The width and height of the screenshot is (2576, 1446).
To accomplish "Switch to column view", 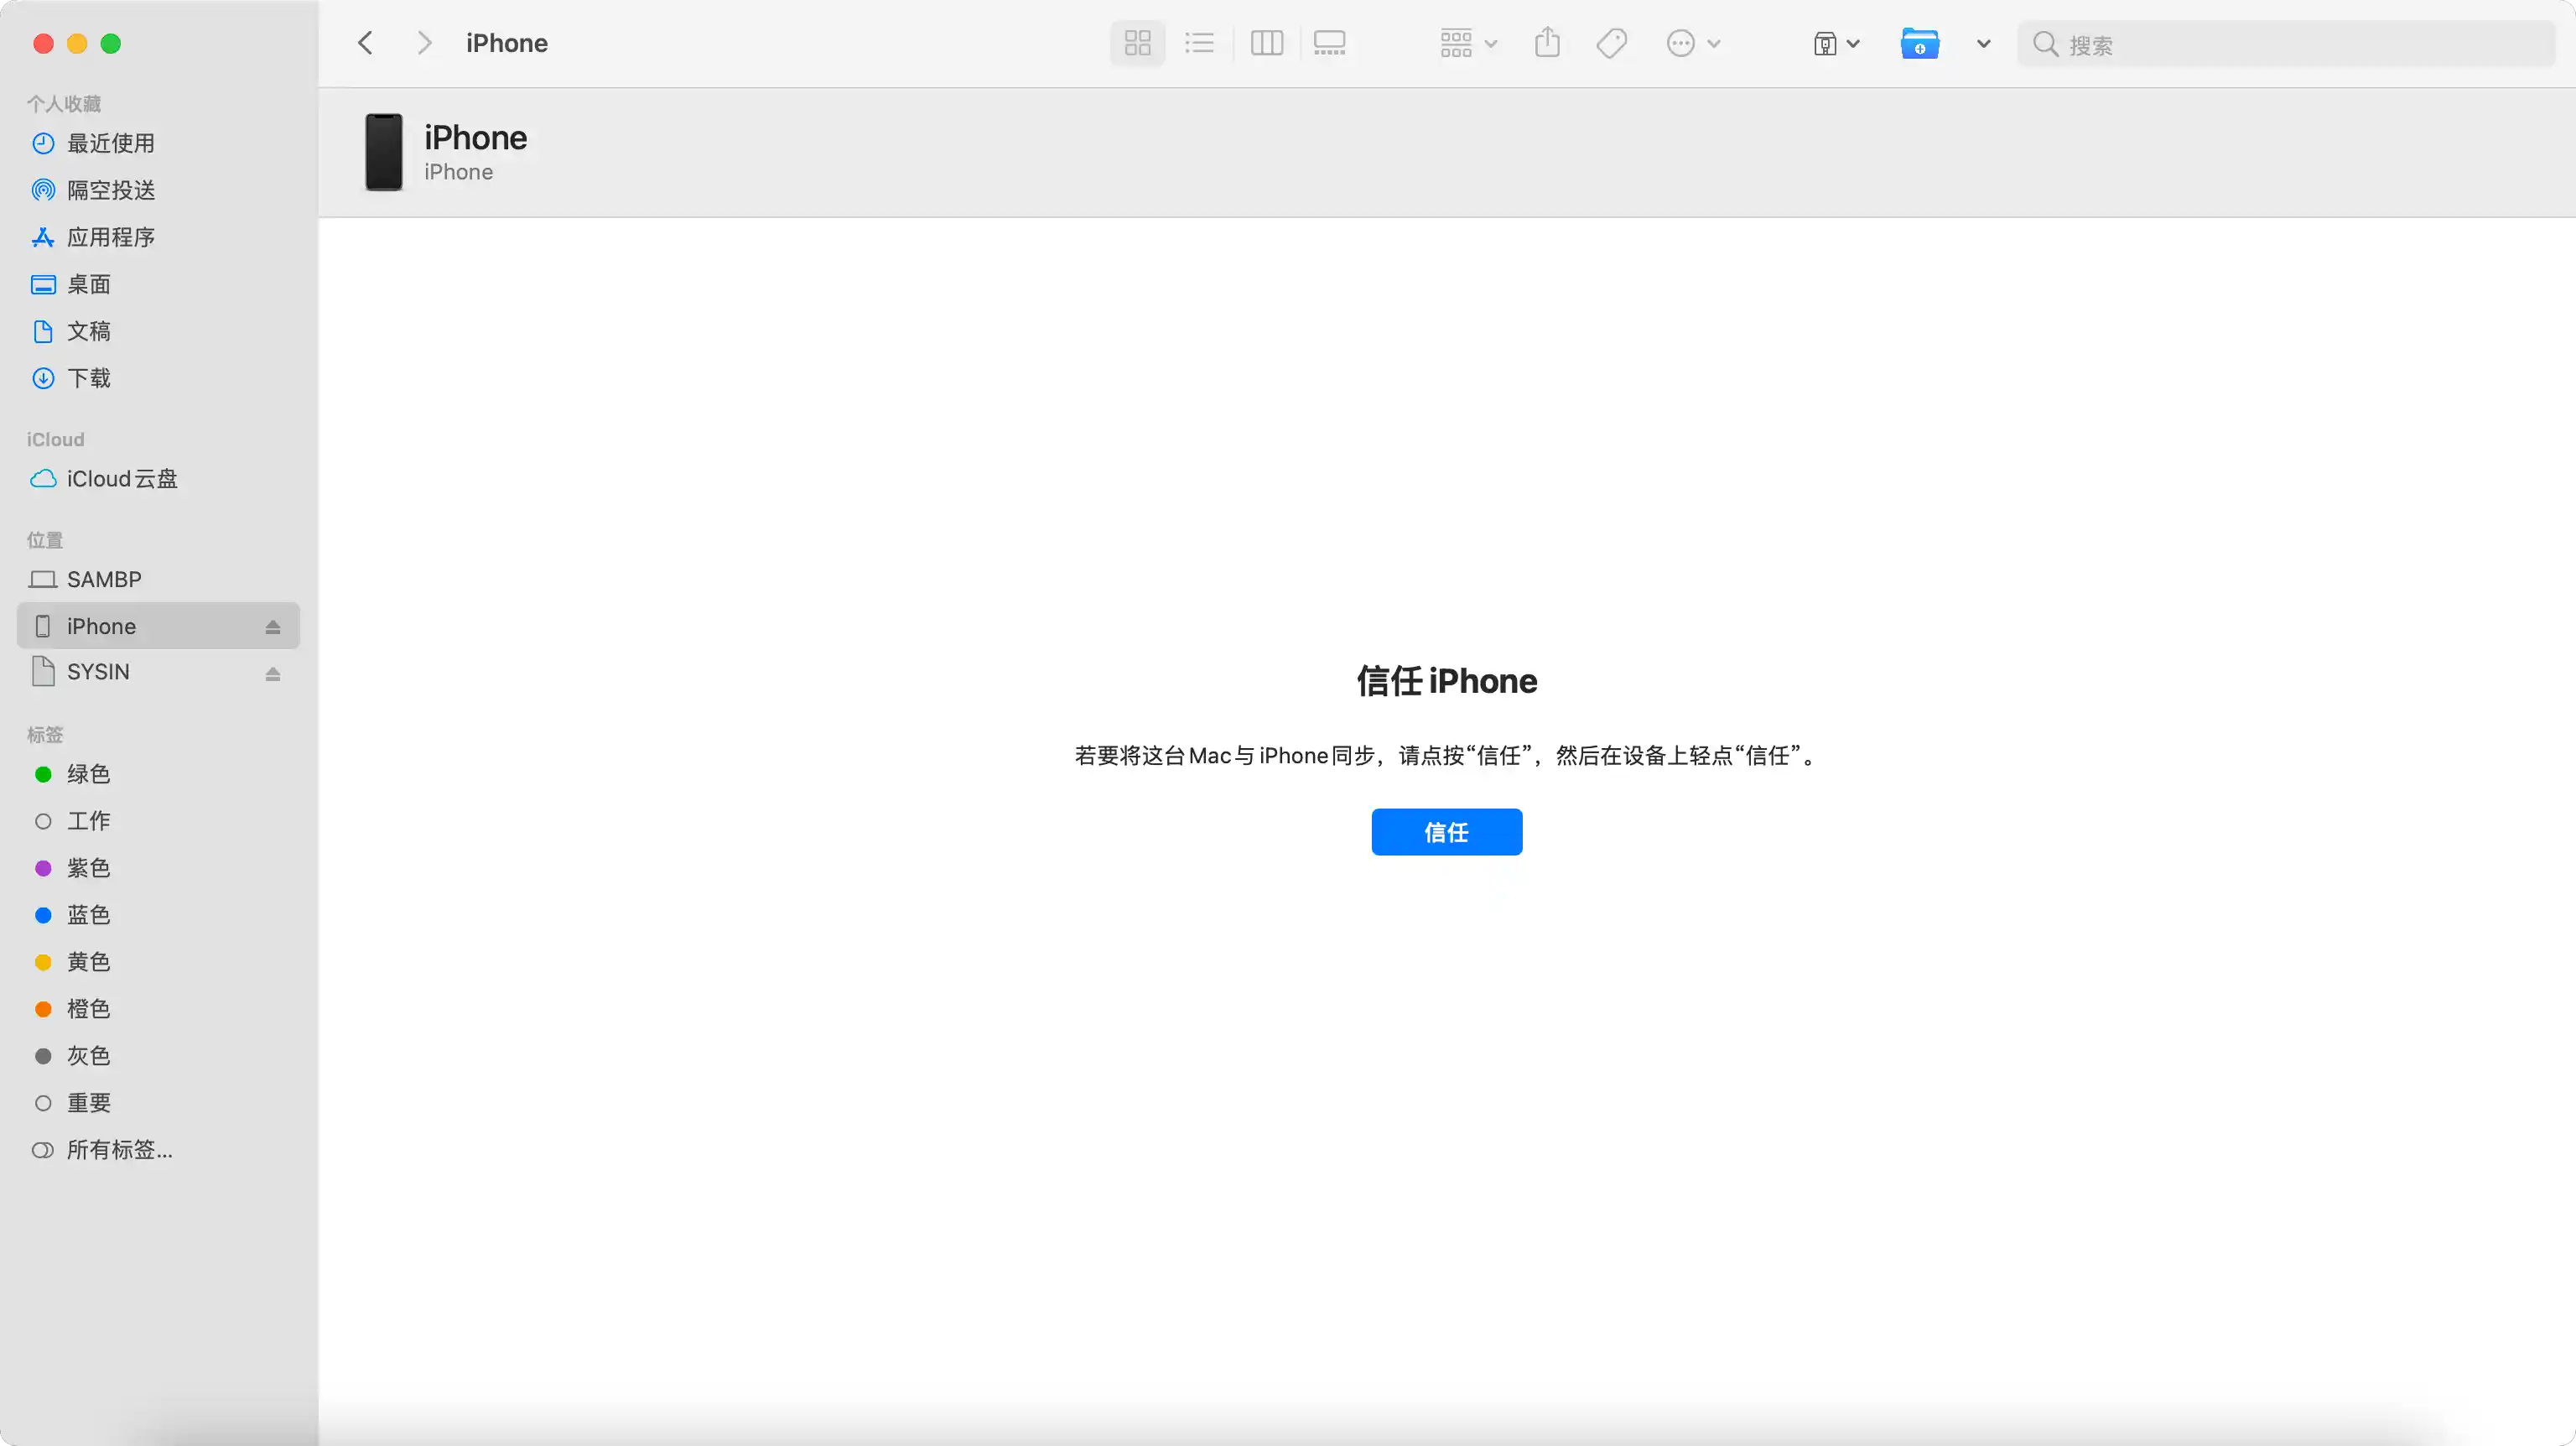I will 1266,43.
